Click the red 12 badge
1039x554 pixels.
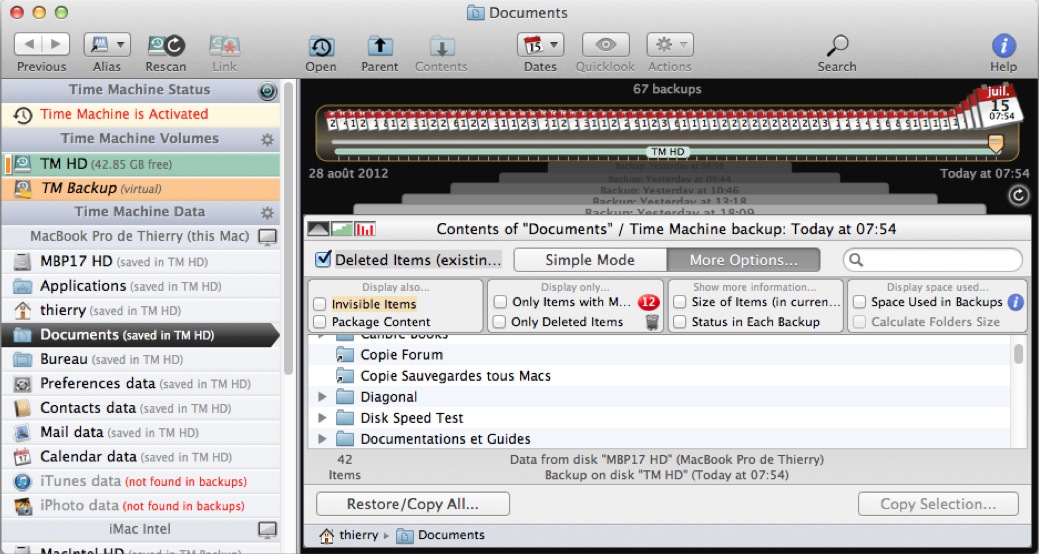pos(649,302)
